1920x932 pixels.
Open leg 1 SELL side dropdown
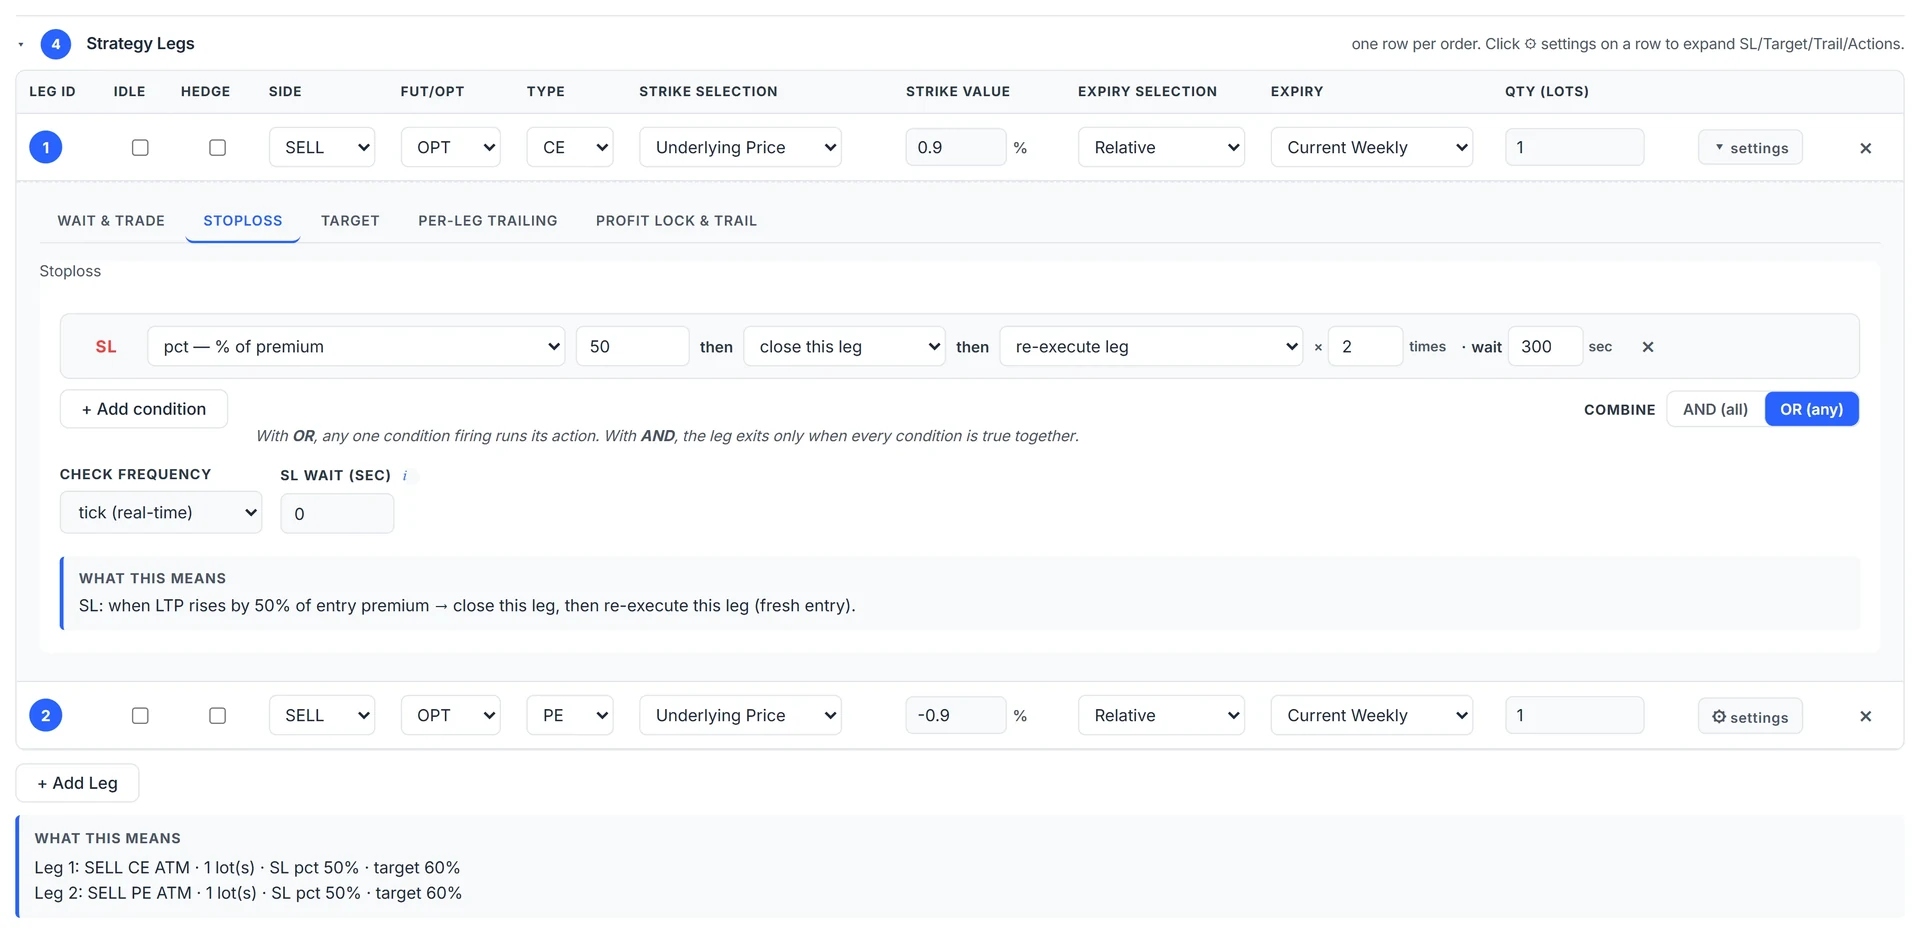coord(322,147)
